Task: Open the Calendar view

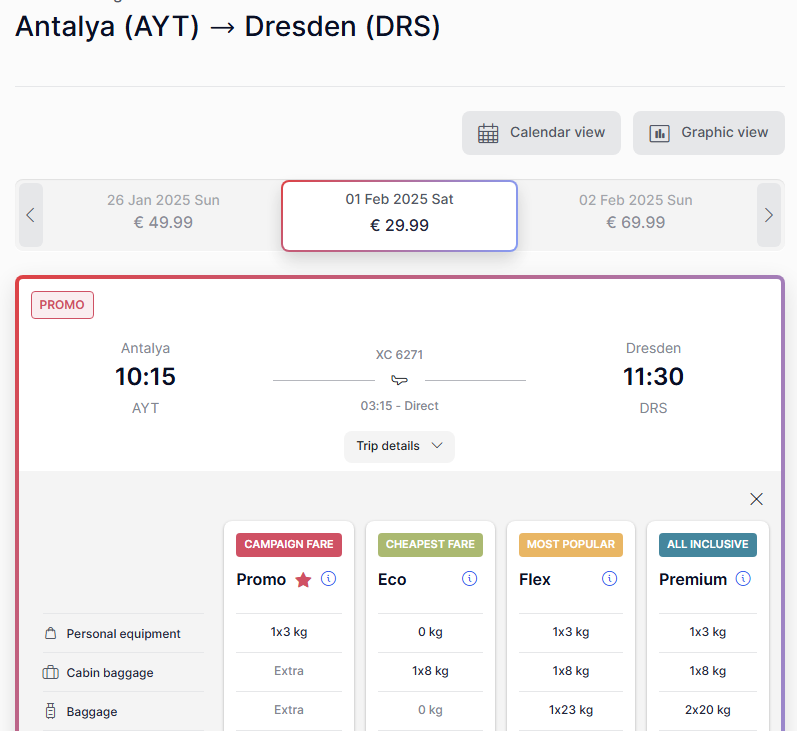Action: [x=541, y=133]
